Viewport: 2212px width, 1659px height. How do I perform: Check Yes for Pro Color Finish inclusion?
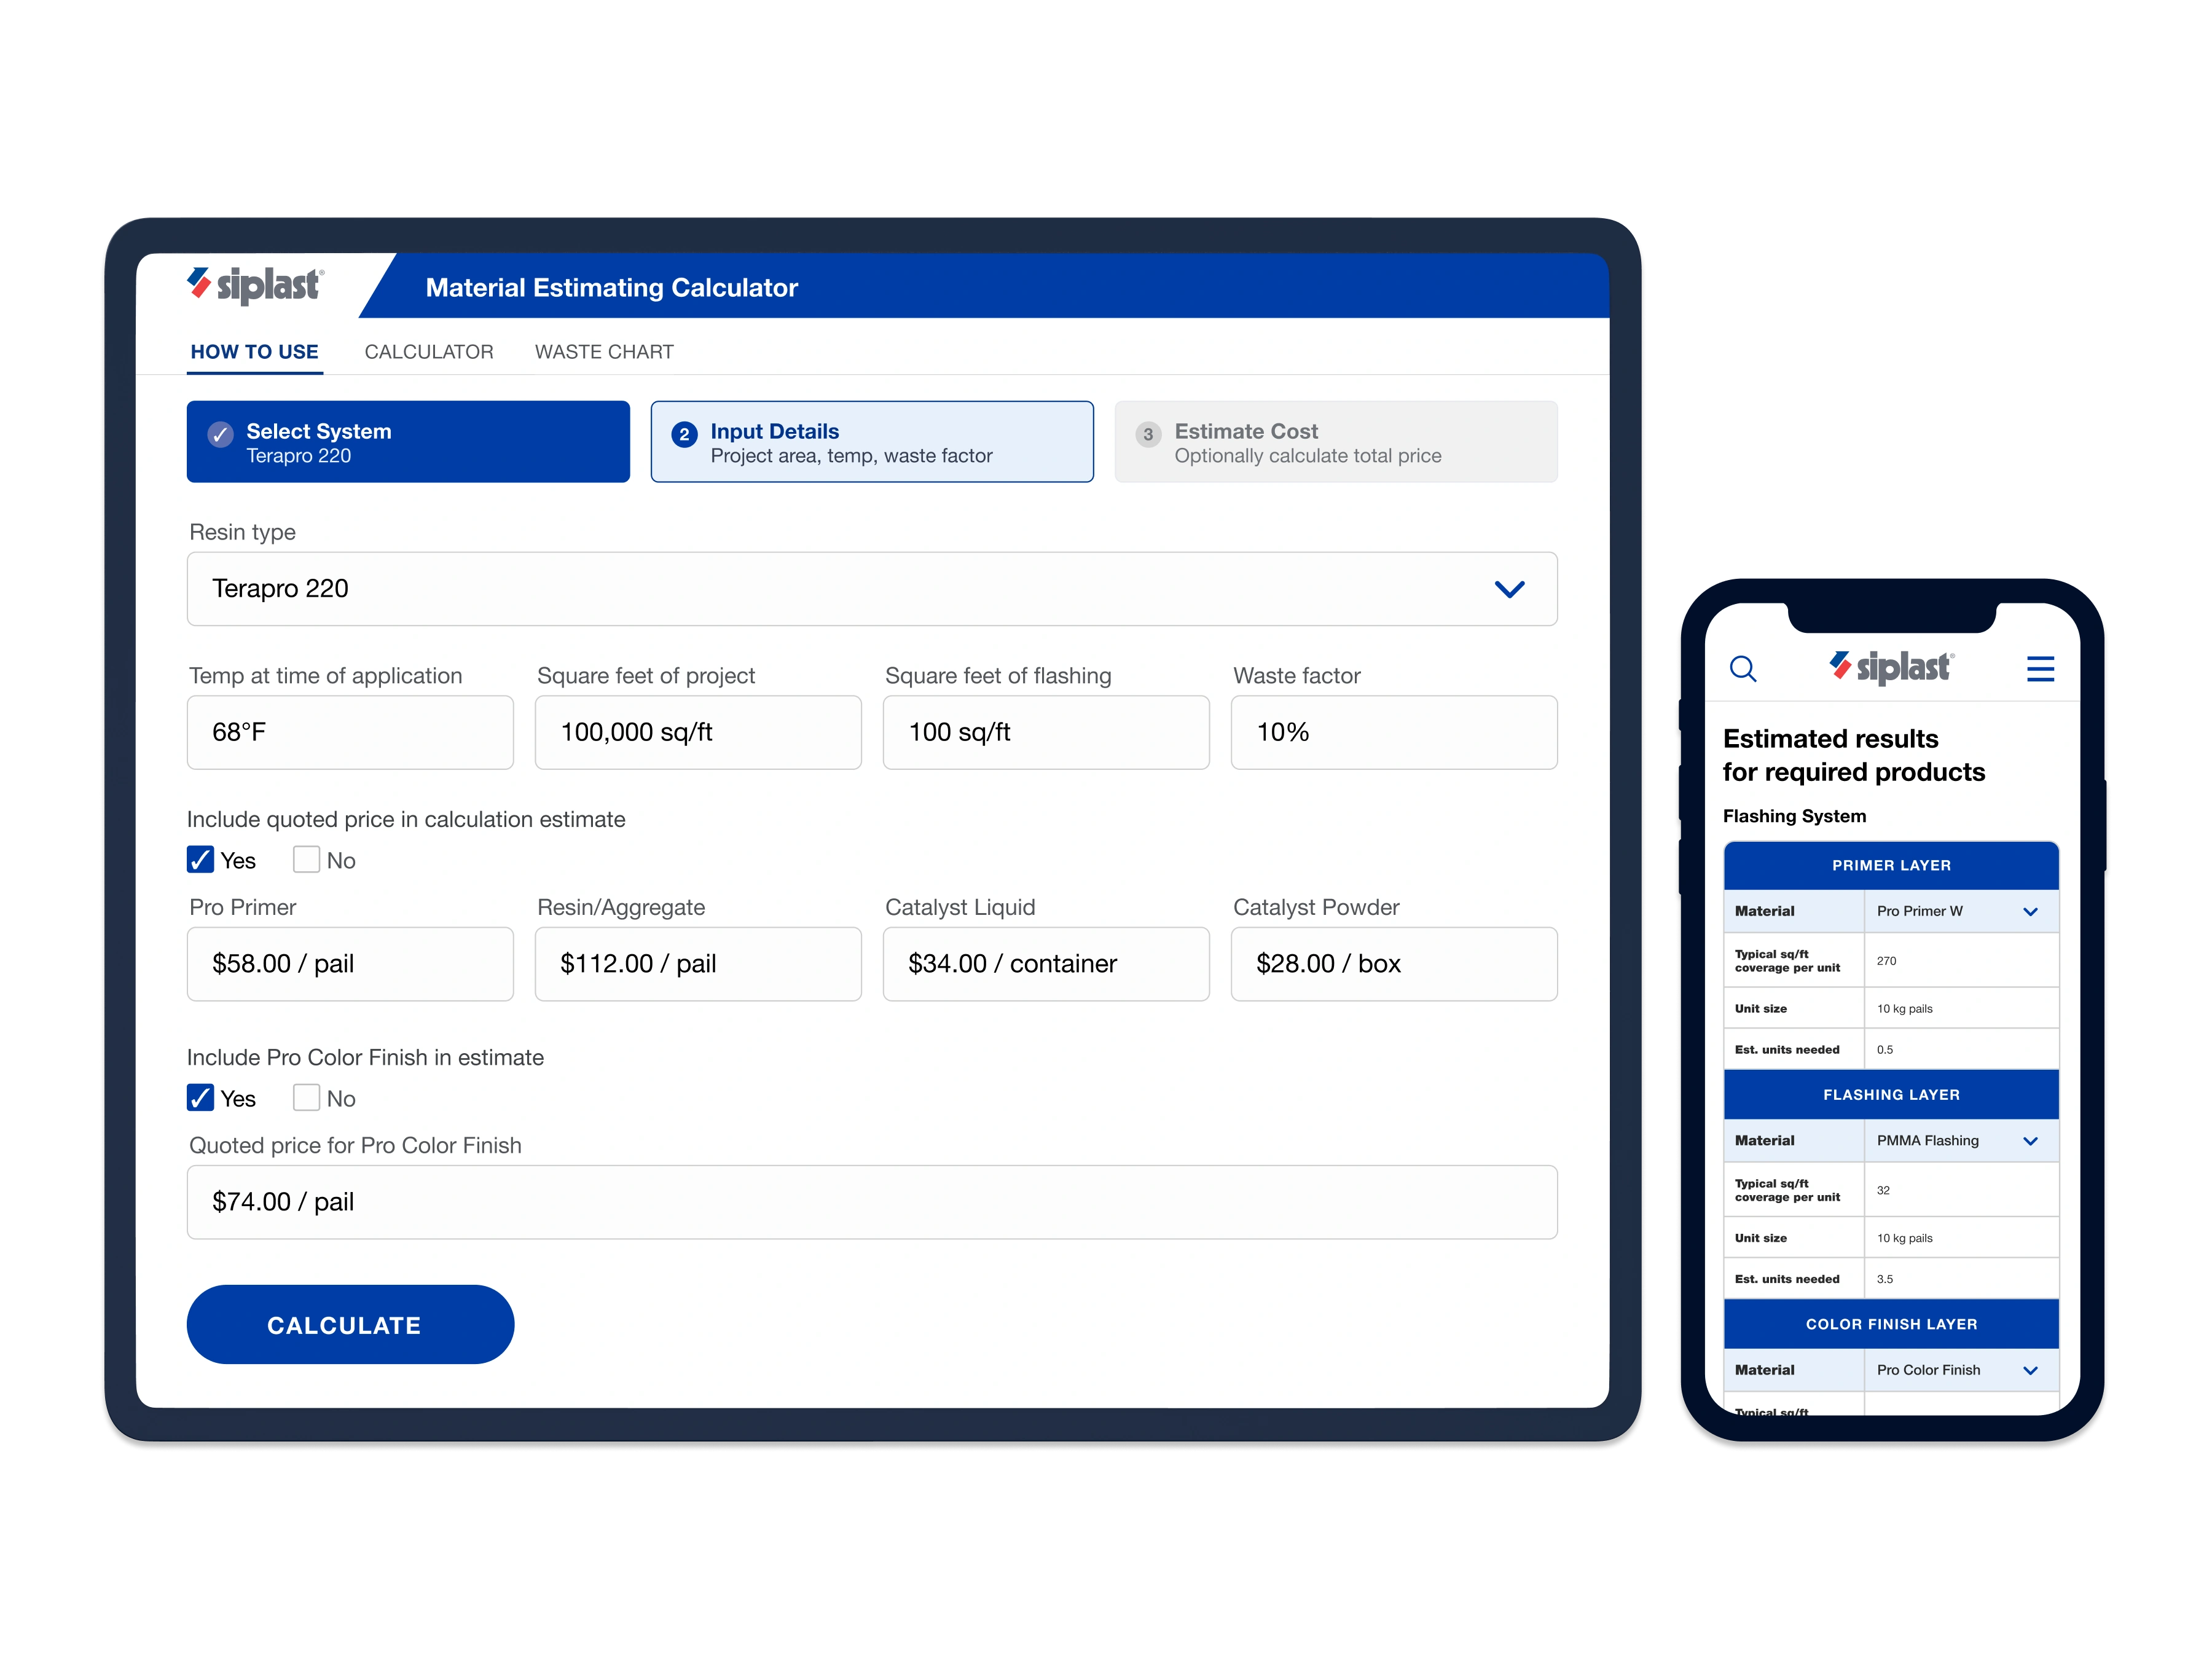pyautogui.click(x=200, y=1098)
